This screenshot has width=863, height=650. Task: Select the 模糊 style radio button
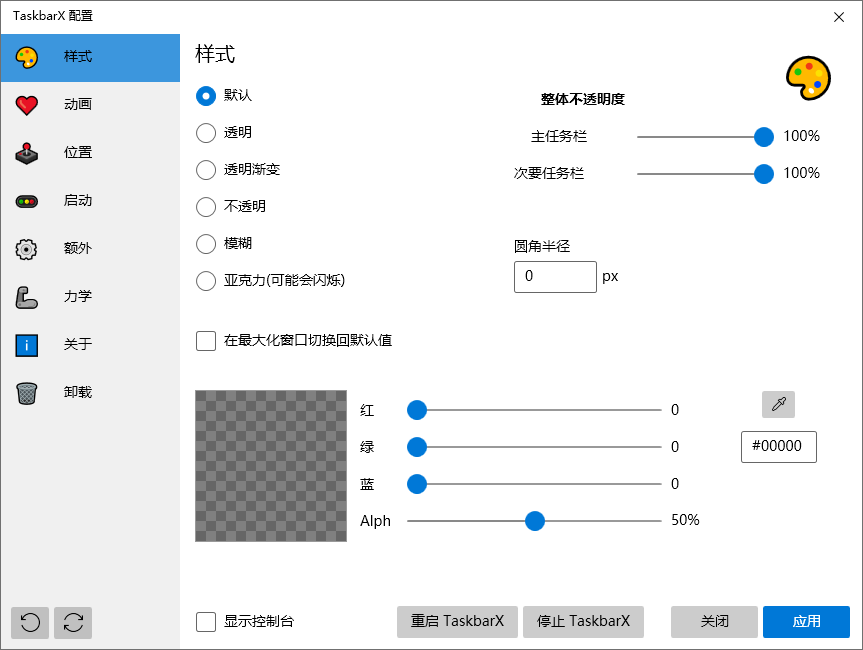pos(206,244)
